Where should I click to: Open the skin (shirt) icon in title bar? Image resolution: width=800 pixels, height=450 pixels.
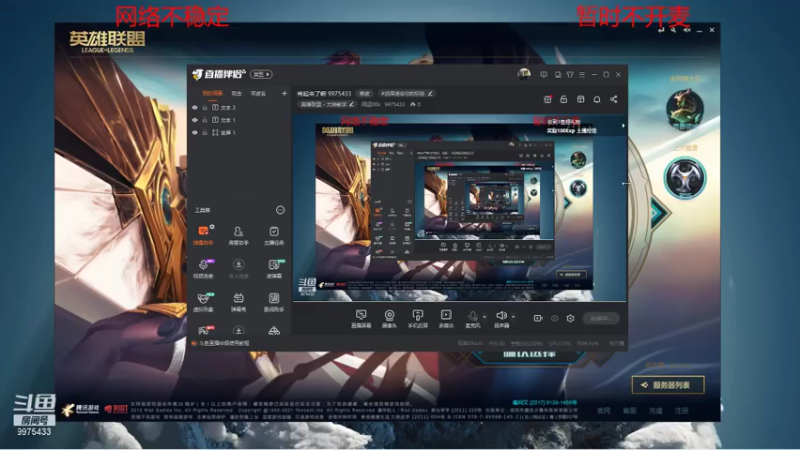(570, 74)
